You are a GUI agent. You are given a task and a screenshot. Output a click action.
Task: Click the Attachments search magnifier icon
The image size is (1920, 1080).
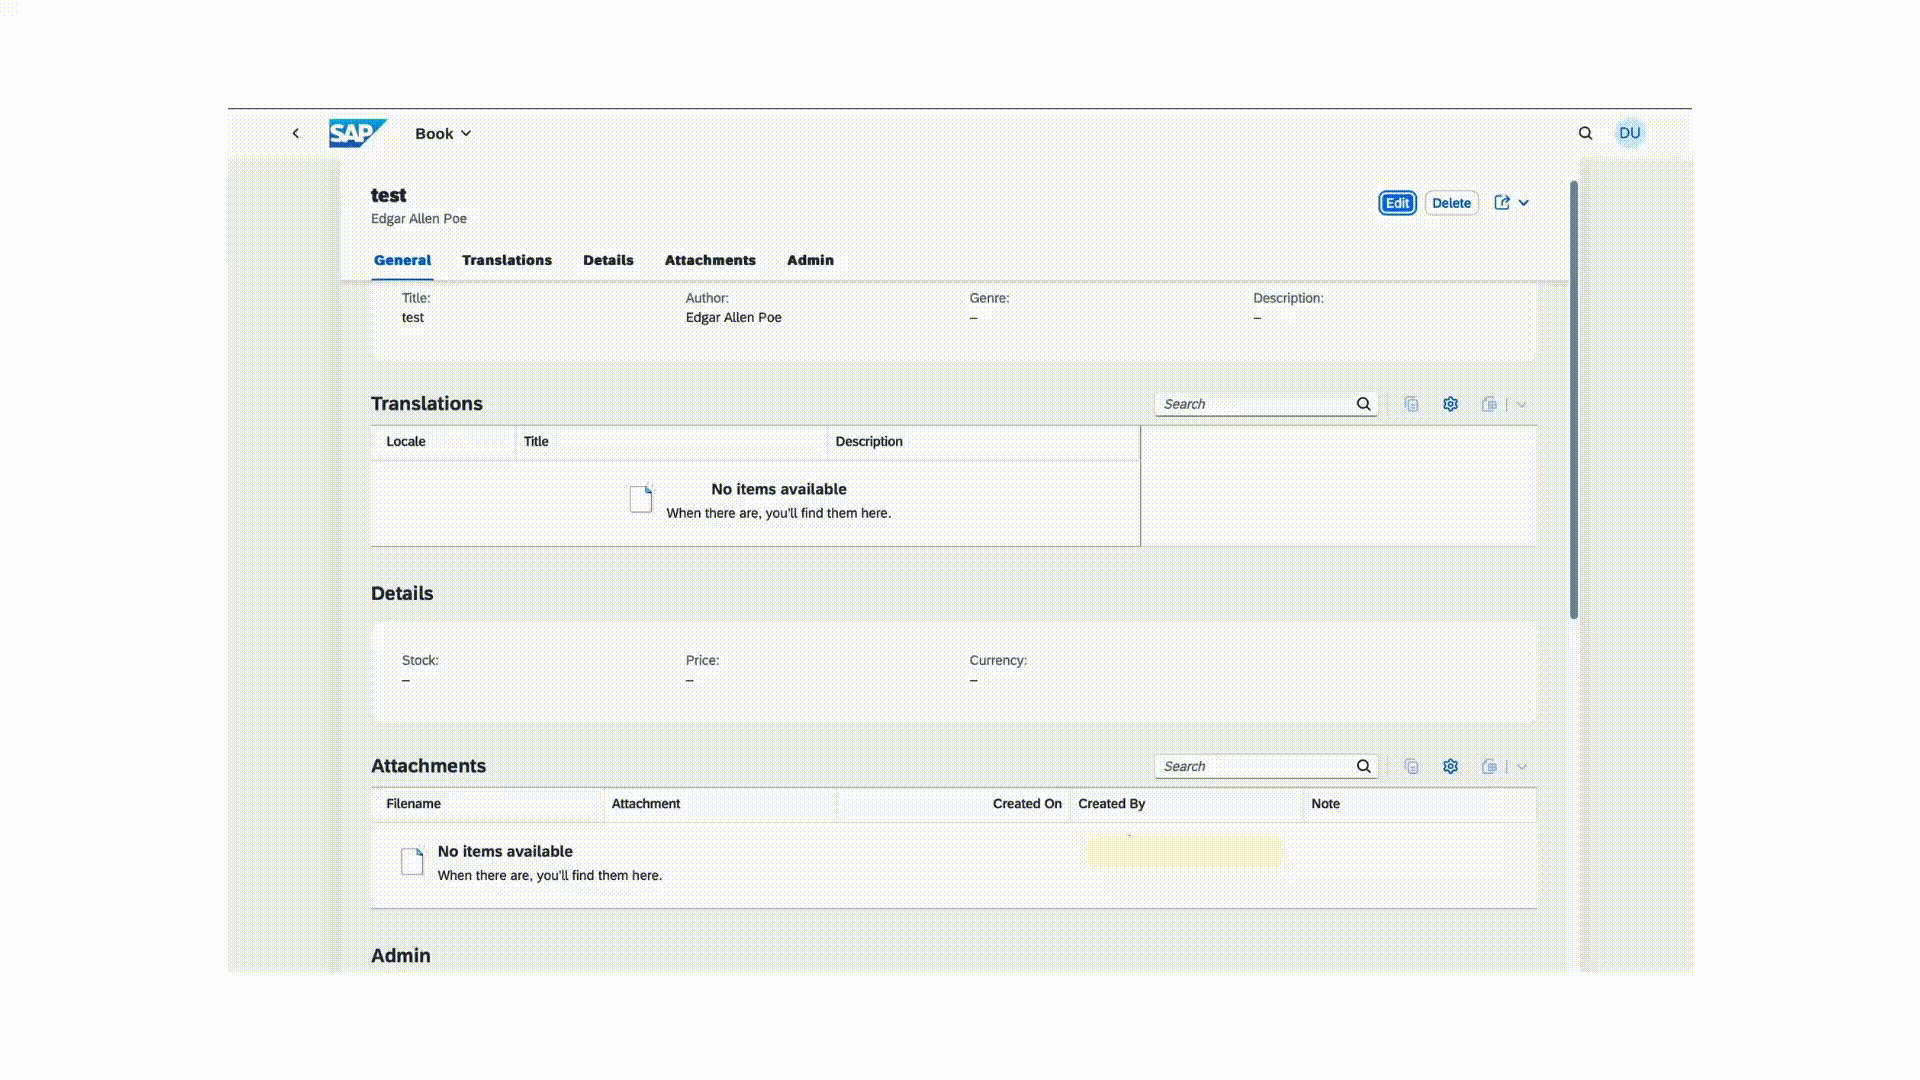tap(1364, 766)
